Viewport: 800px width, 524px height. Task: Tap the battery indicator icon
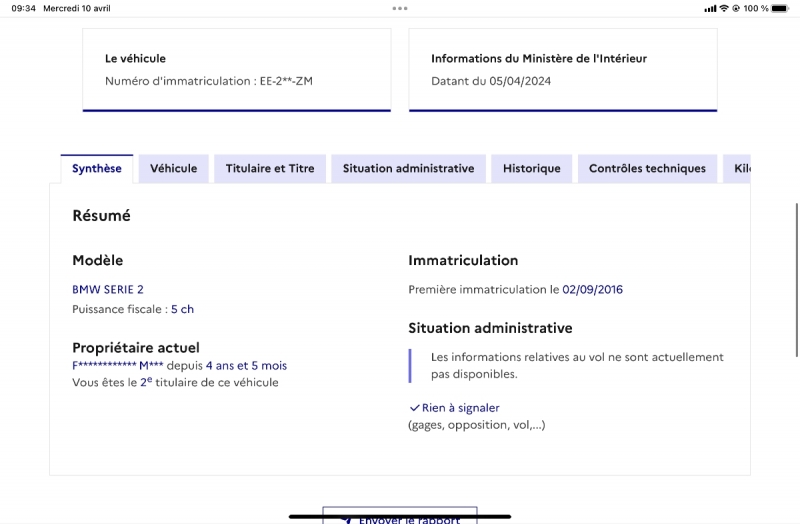[780, 8]
